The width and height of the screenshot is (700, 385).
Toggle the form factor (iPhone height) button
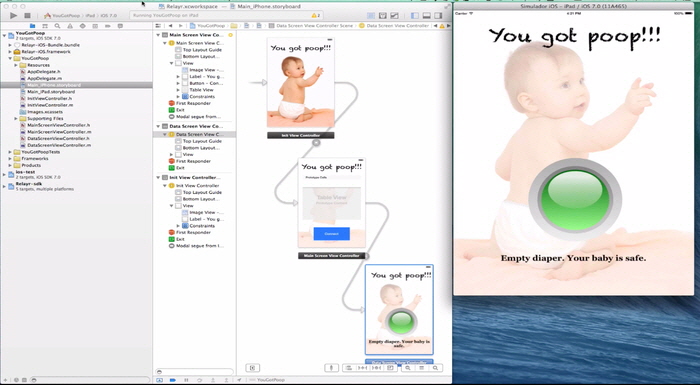(x=331, y=368)
